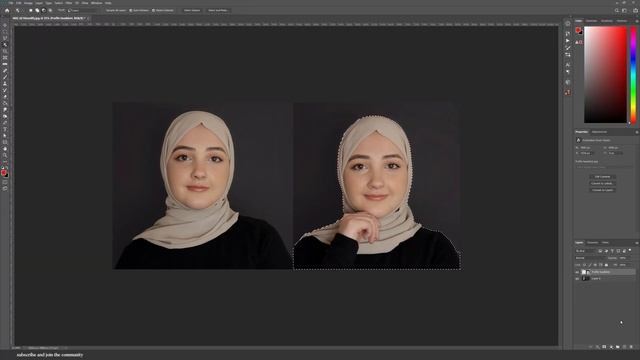Open the Character panel icon
640x360 pixels.
click(x=568, y=64)
